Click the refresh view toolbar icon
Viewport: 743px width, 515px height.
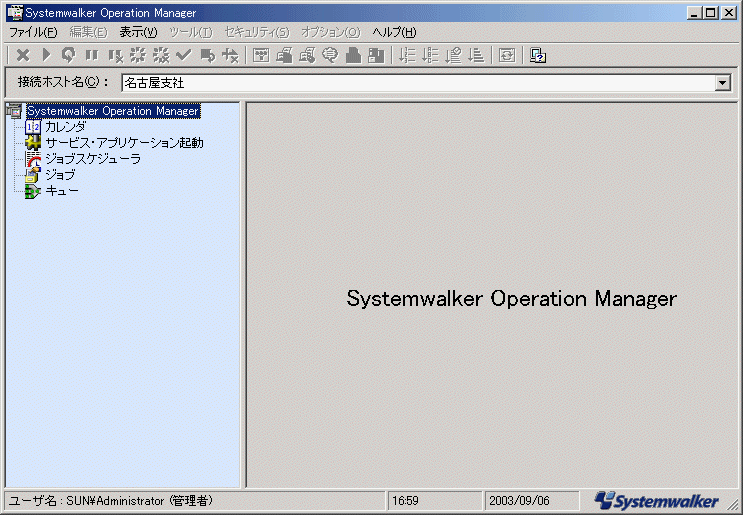[x=507, y=55]
